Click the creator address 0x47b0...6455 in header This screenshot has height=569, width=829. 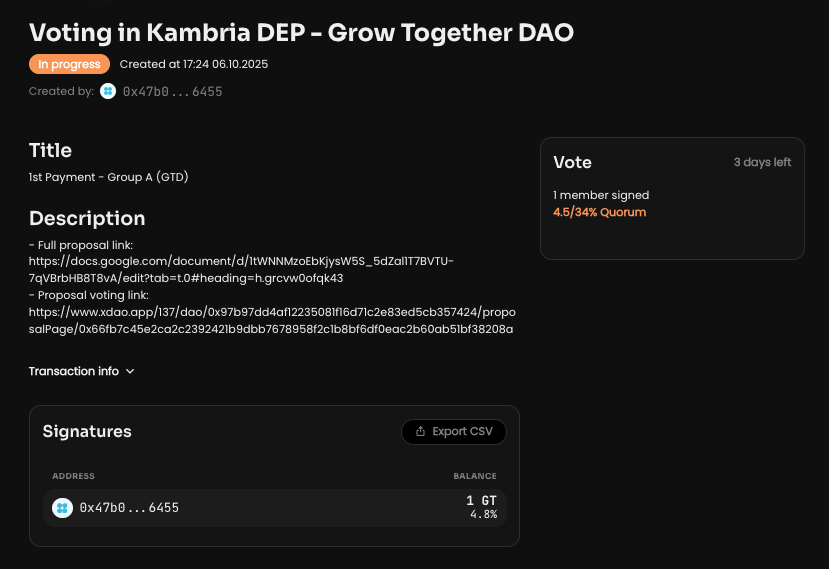click(172, 91)
